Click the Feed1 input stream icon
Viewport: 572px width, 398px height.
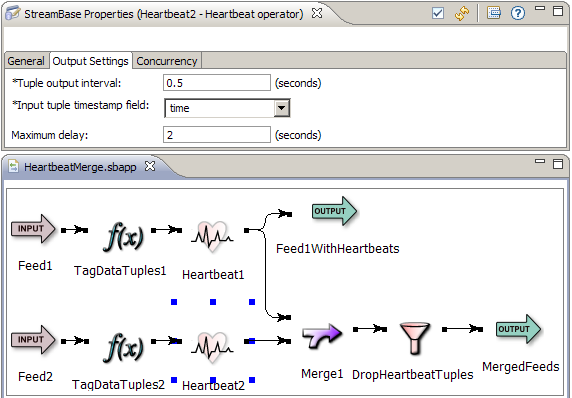(x=33, y=228)
